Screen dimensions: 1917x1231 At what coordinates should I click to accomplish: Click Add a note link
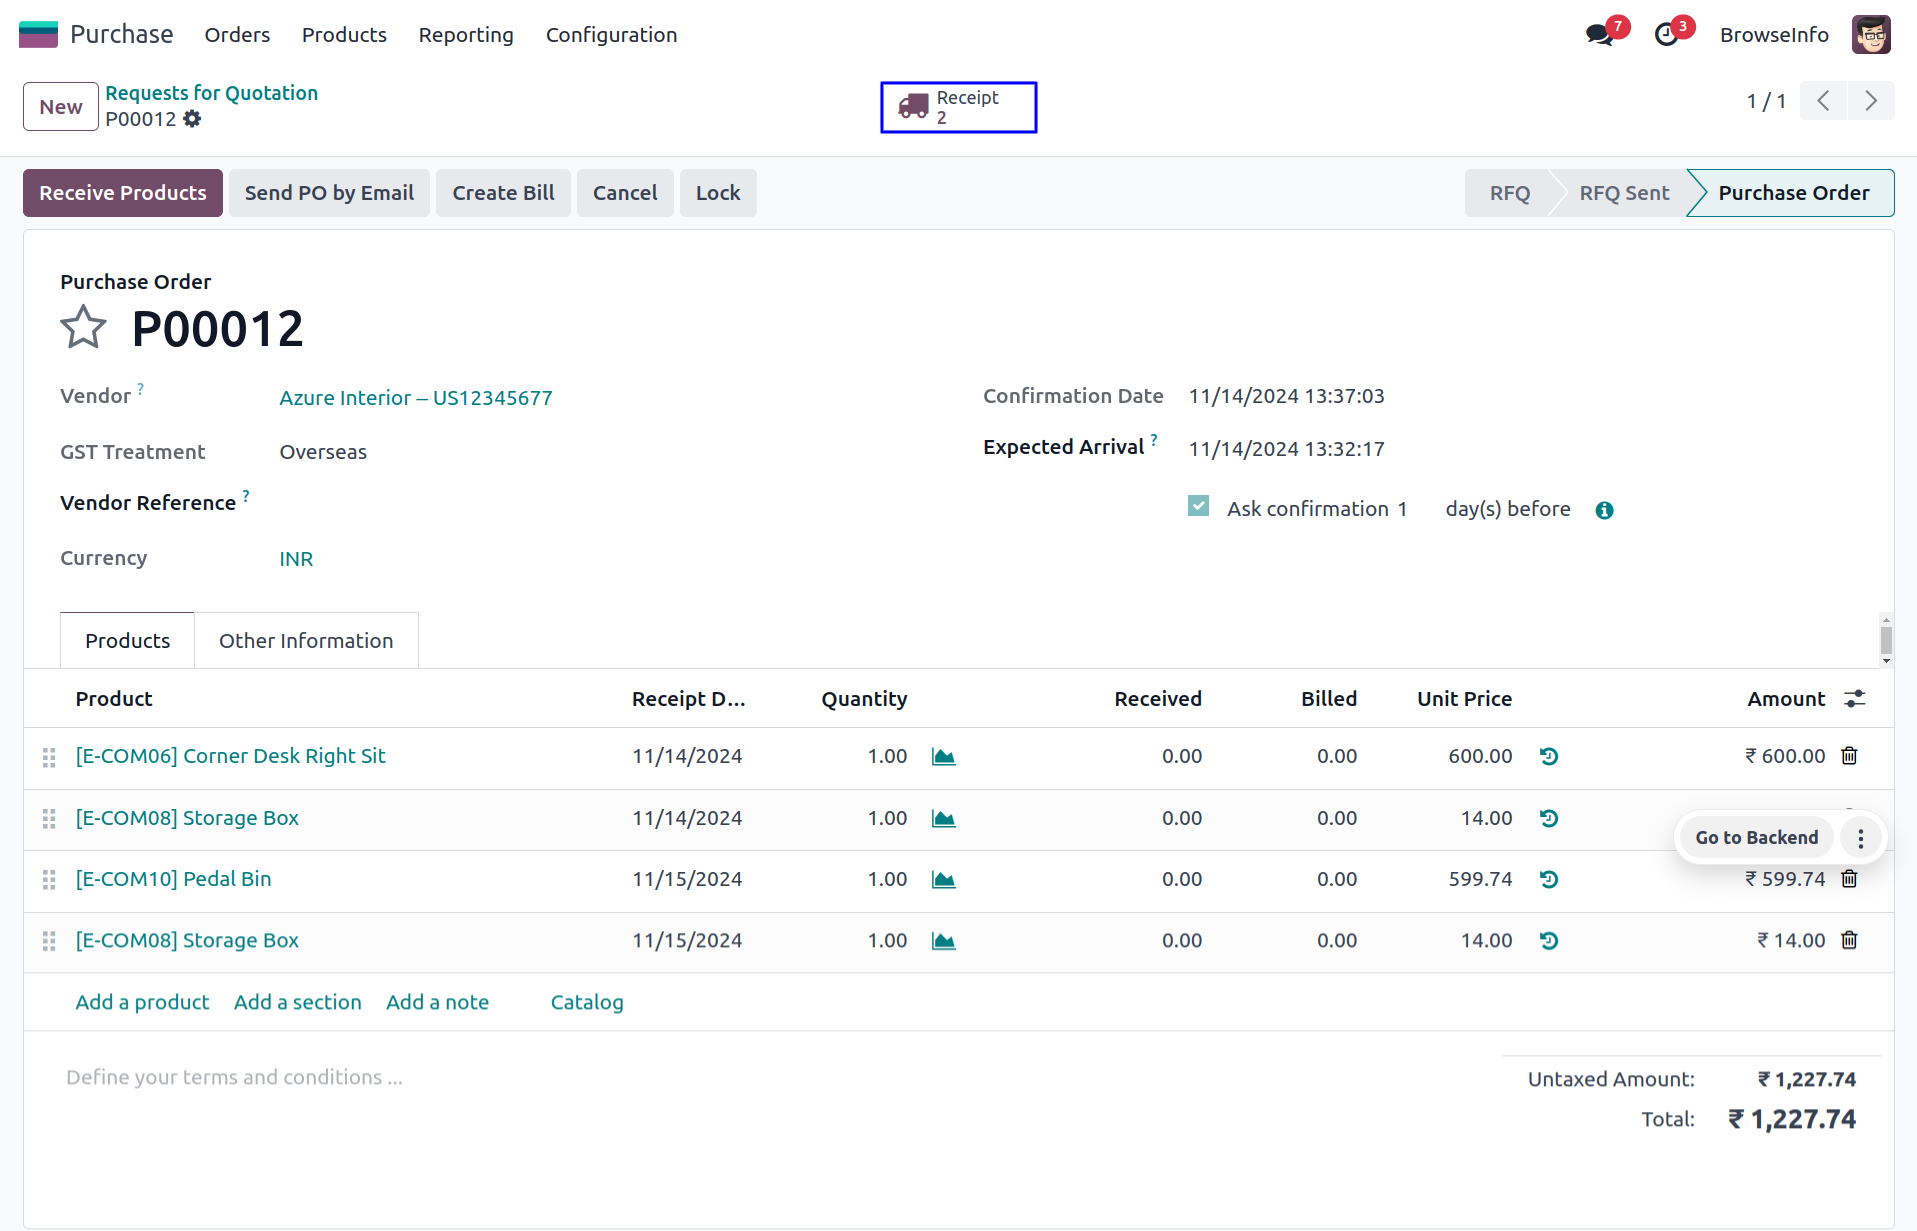437,1002
